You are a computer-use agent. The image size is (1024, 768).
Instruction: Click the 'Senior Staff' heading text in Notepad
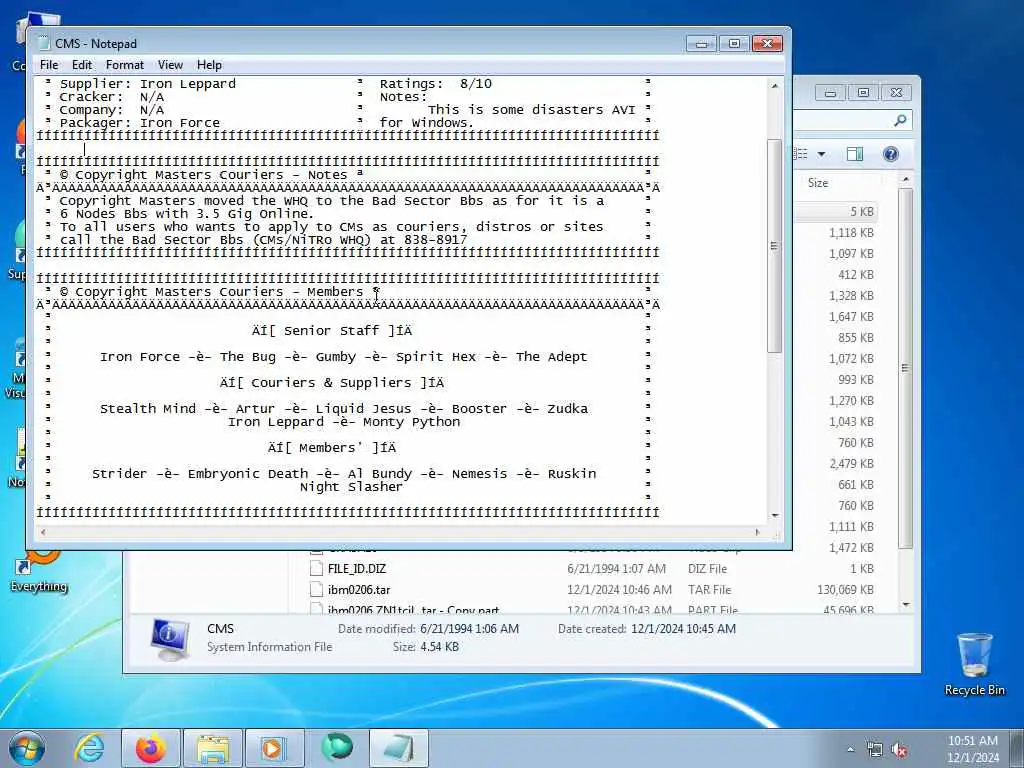tap(332, 331)
